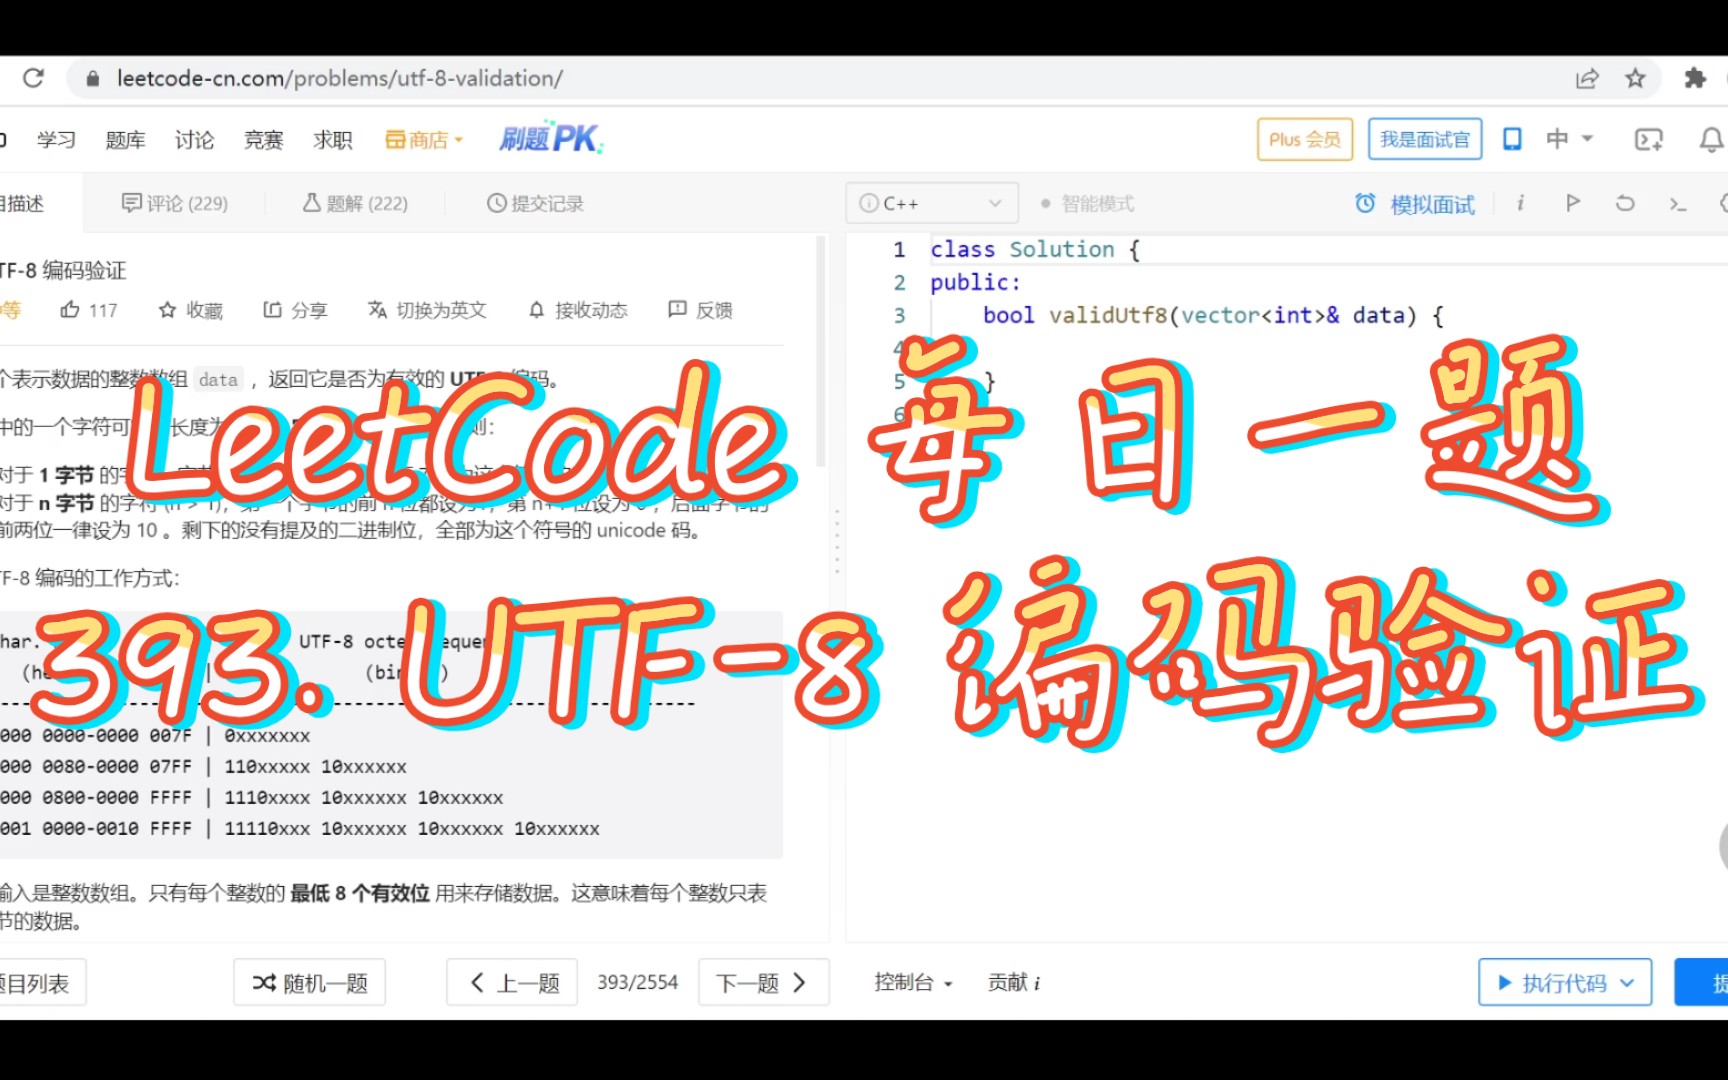Open the 学习 menu
Viewport: 1728px width, 1080px height.
pyautogui.click(x=56, y=140)
